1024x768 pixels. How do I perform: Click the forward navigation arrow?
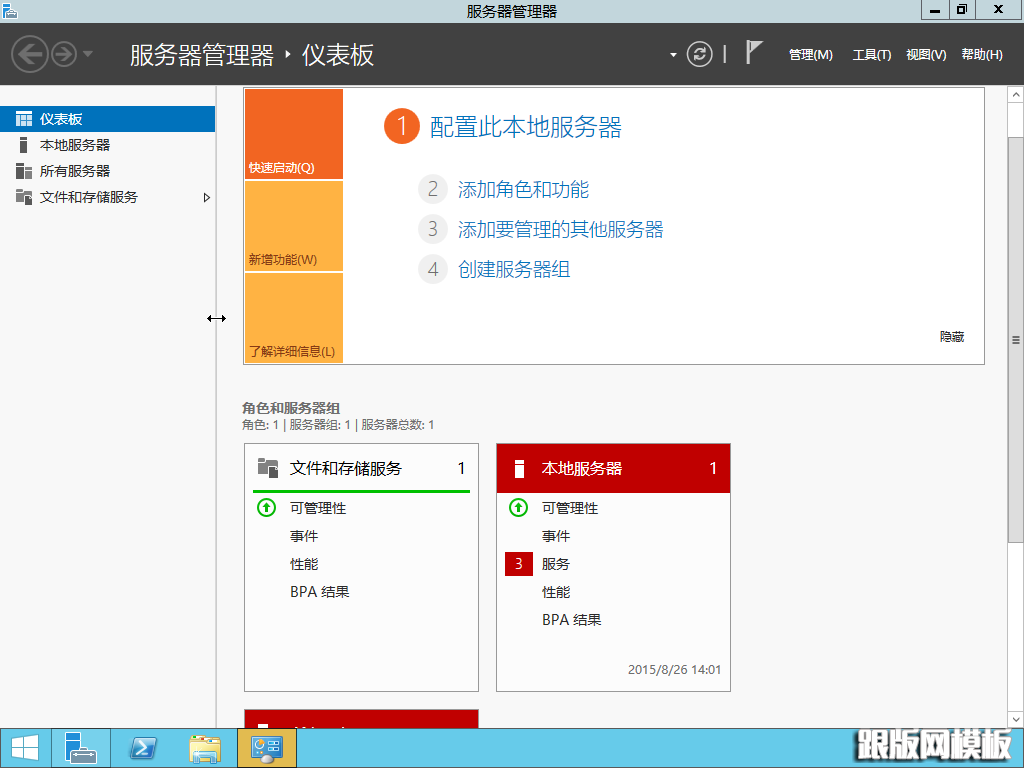pos(64,54)
